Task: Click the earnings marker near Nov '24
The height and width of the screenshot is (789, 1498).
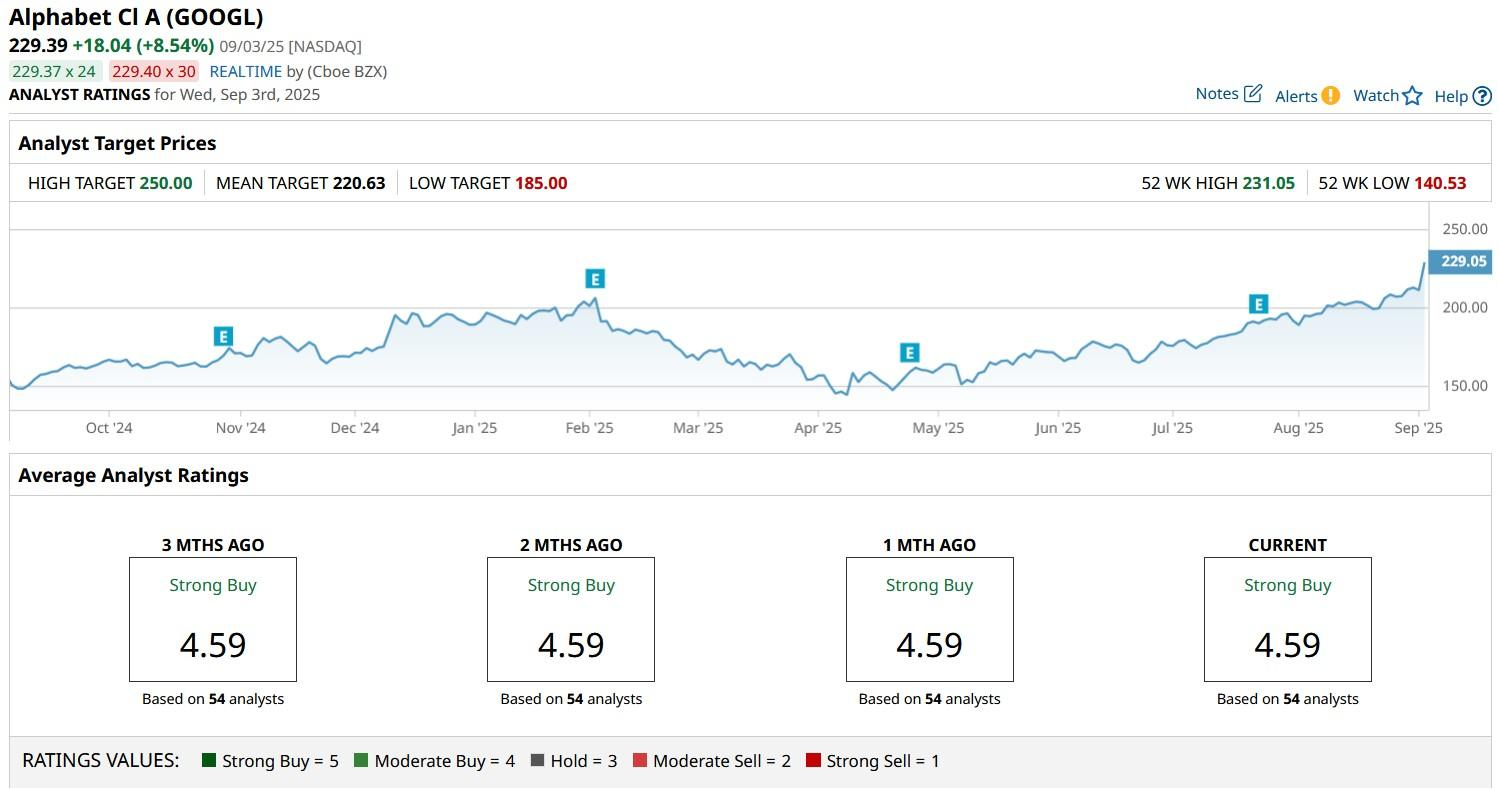Action: click(x=223, y=337)
